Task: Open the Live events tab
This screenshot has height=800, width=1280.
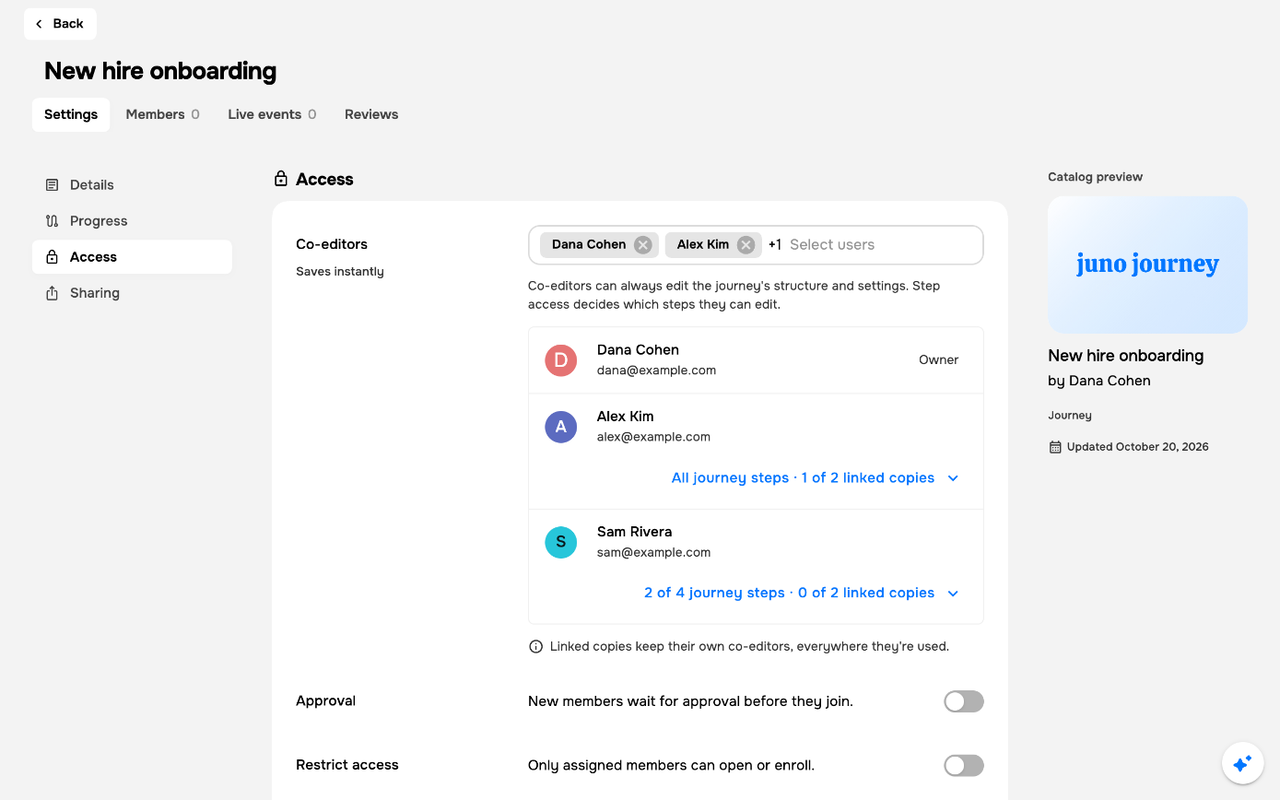Action: 272,115
